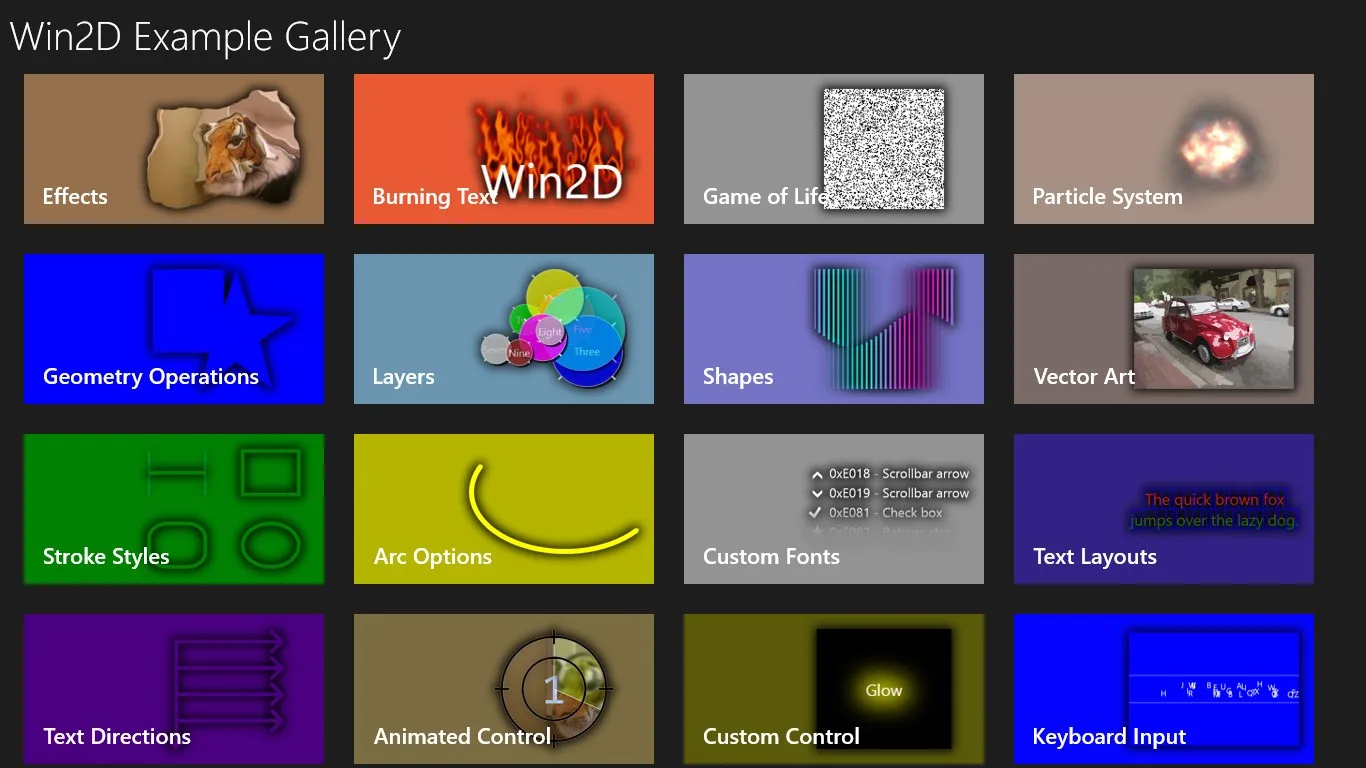Launch the Keyboard Input example tile
This screenshot has width=1366, height=768.
pos(1164,689)
